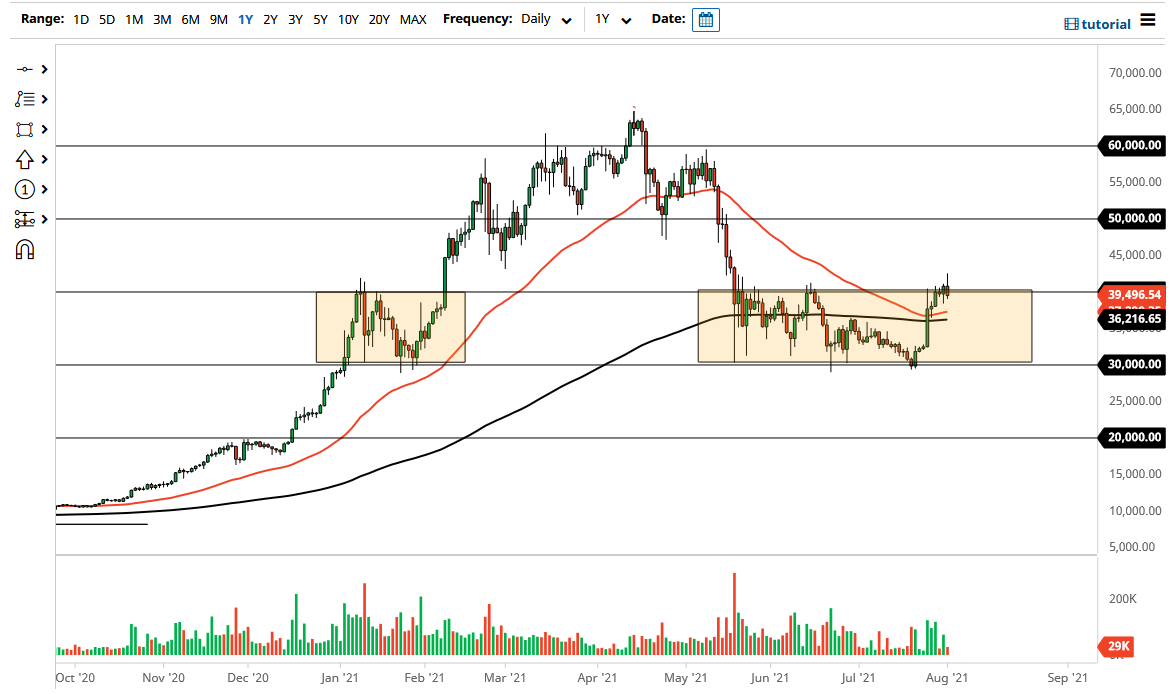1171x694 pixels.
Task: Set range to MAX
Action: [x=413, y=19]
